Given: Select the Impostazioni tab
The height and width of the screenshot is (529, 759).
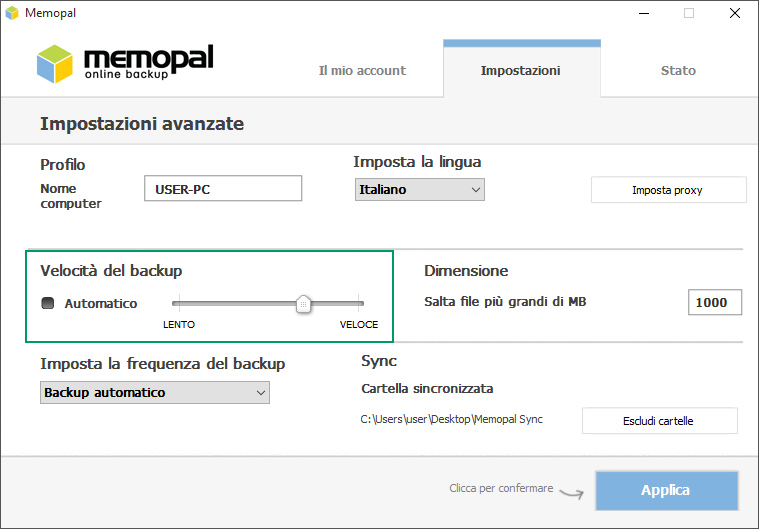Looking at the screenshot, I should (x=521, y=71).
